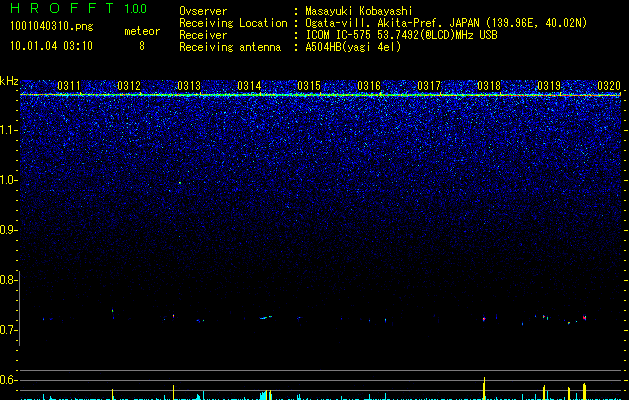Click the Ogata-vill. Akita-Pref. JAPAN location text
The height and width of the screenshot is (400, 629).
pyautogui.click(x=446, y=23)
